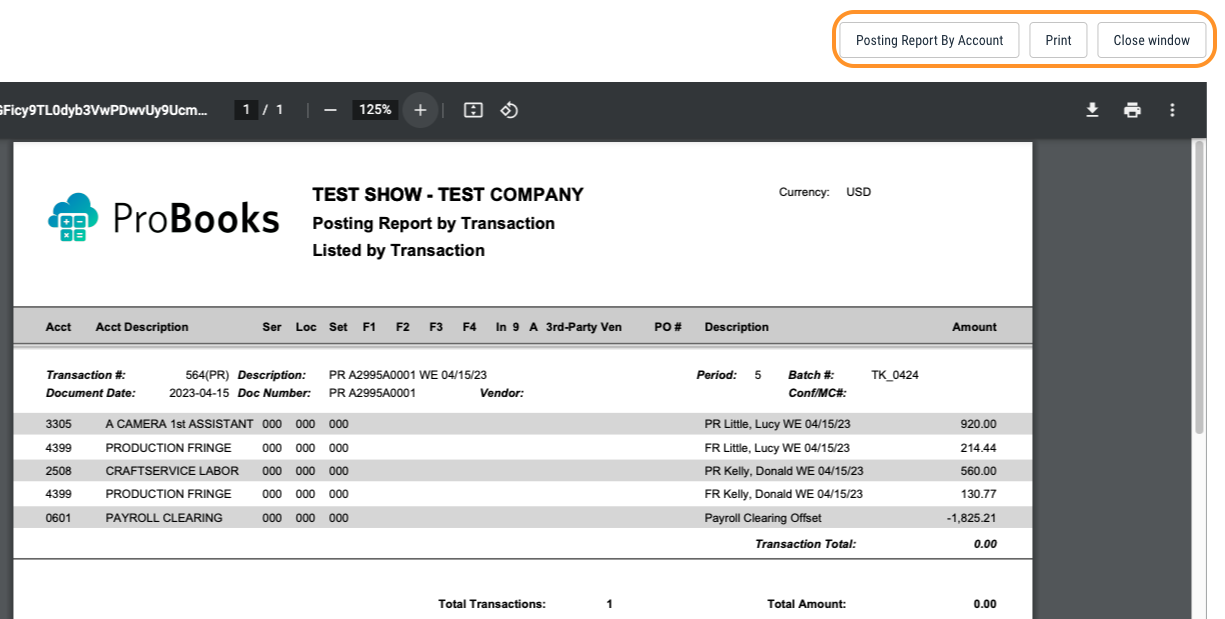Click Listed by Transaction subtitle
The width and height of the screenshot is (1225, 619).
[398, 250]
